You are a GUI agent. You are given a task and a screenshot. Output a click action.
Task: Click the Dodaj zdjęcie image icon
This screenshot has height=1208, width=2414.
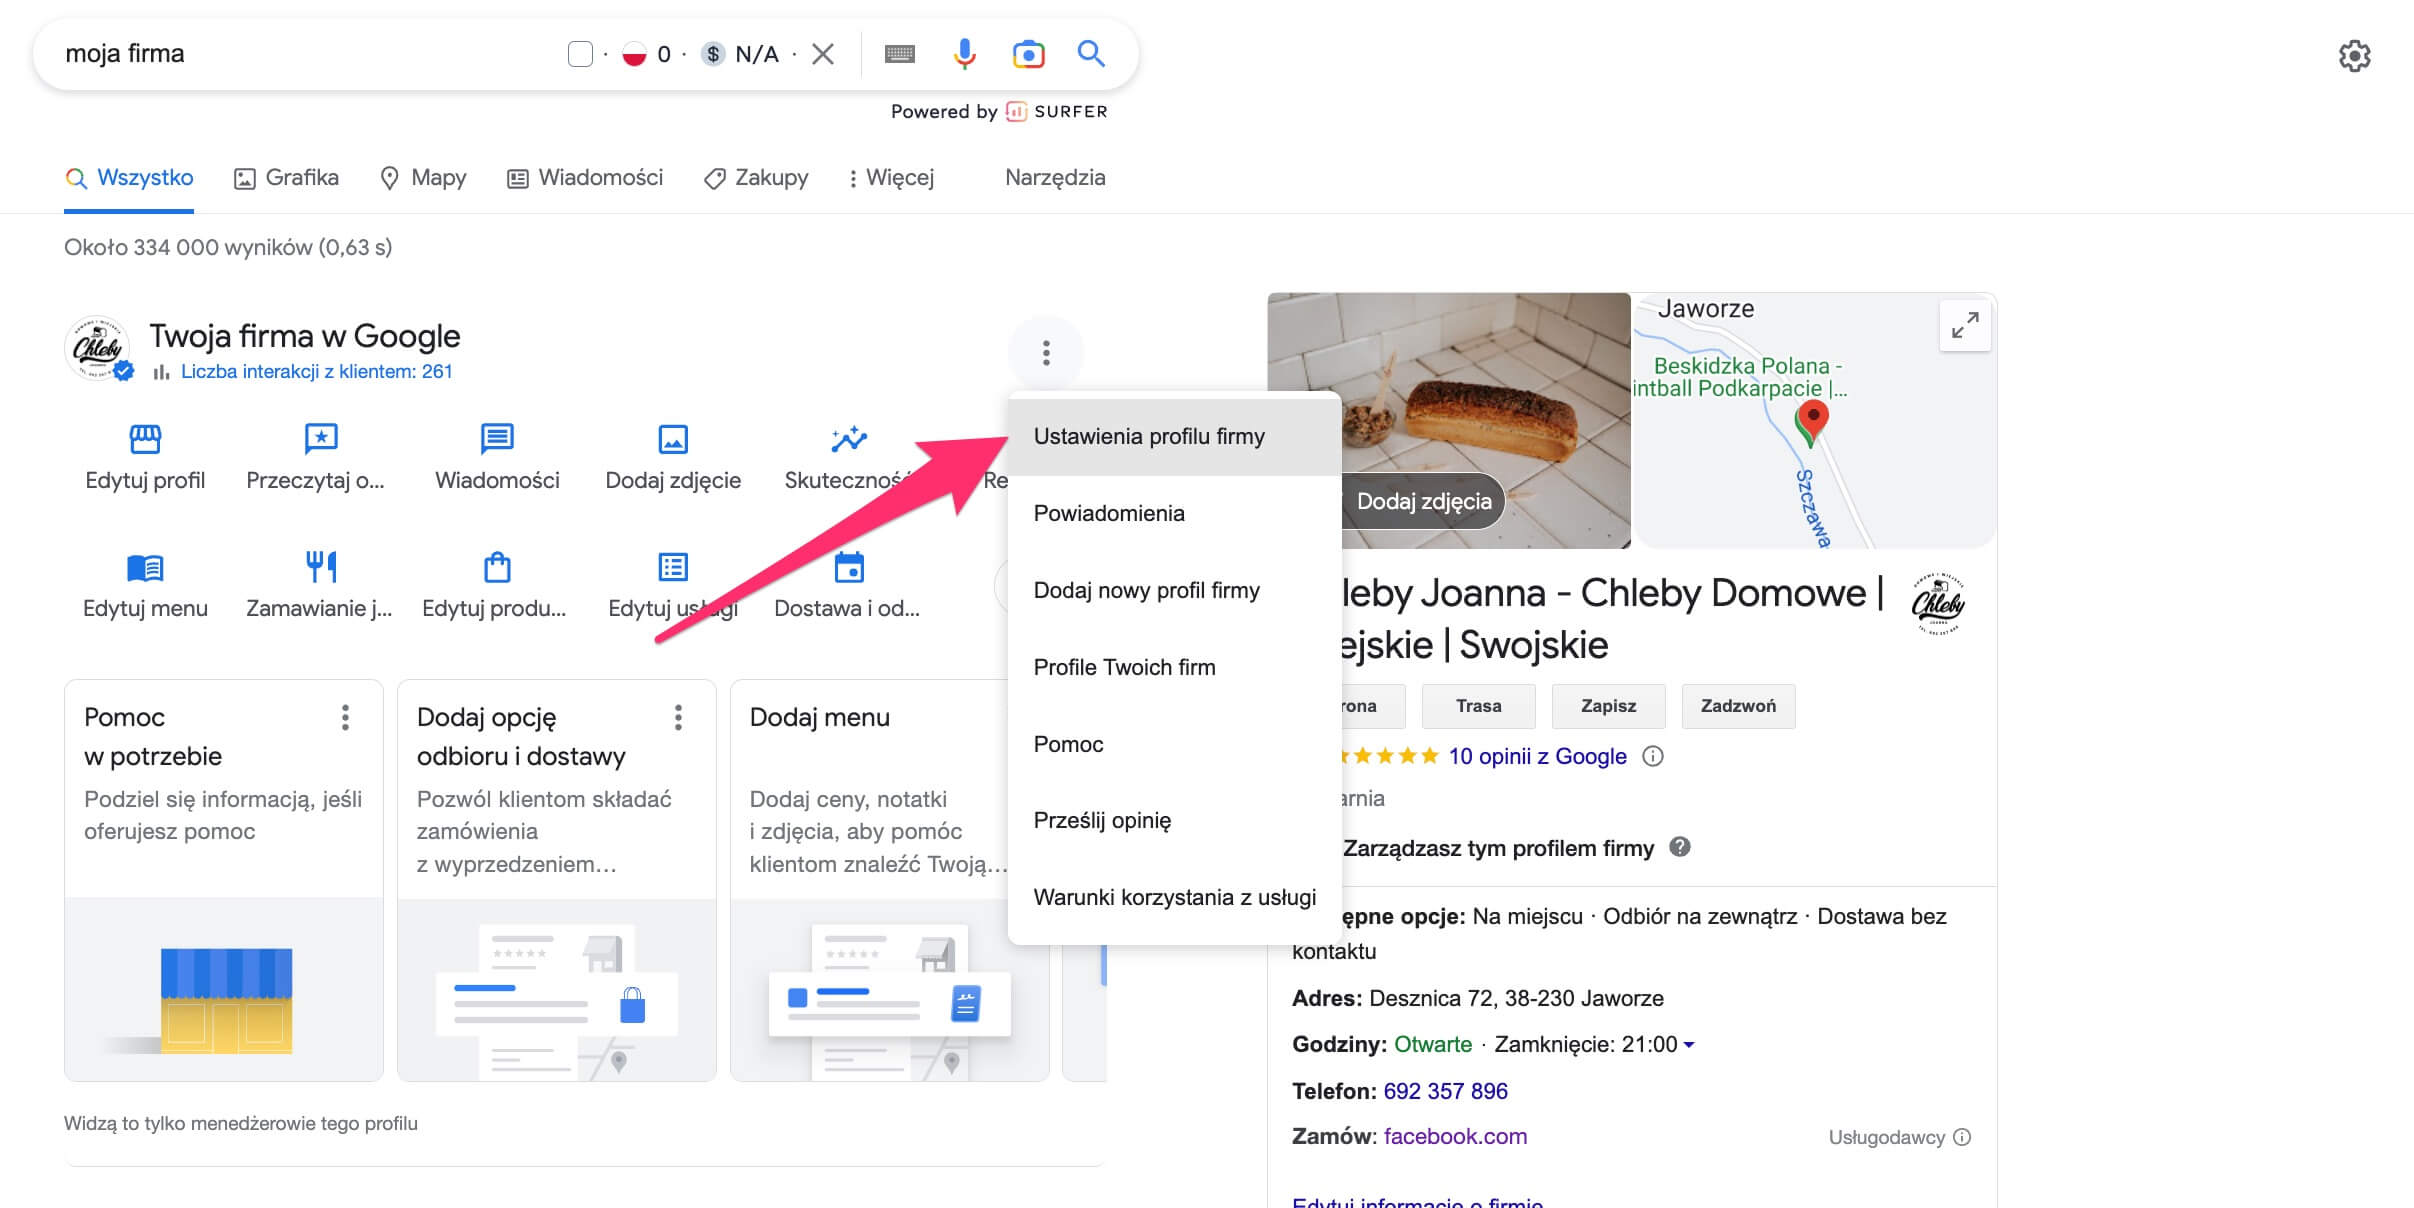tap(673, 439)
